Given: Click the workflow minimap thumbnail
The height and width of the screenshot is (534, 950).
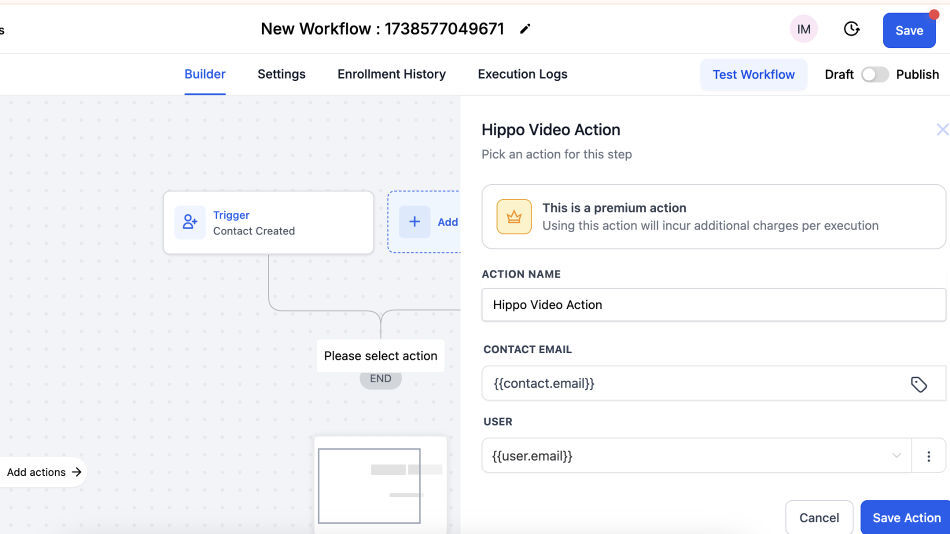Looking at the screenshot, I should pyautogui.click(x=380, y=485).
